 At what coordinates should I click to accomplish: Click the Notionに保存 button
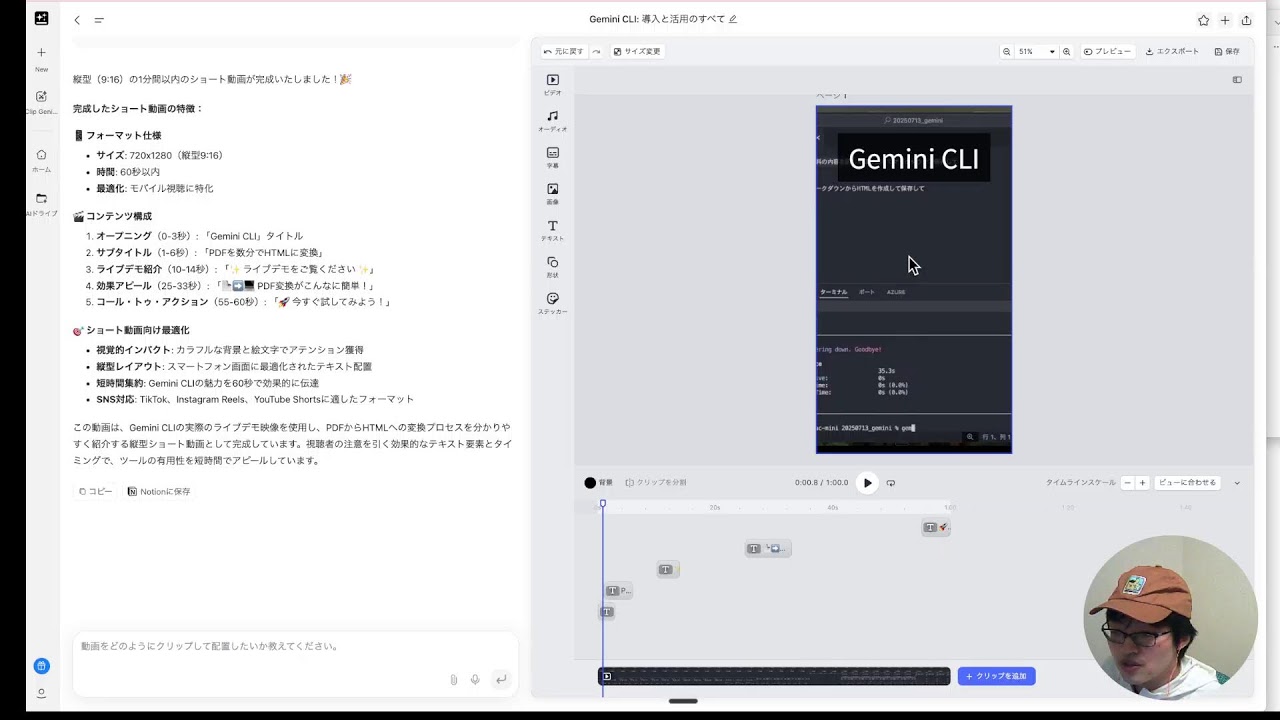pyautogui.click(x=159, y=492)
